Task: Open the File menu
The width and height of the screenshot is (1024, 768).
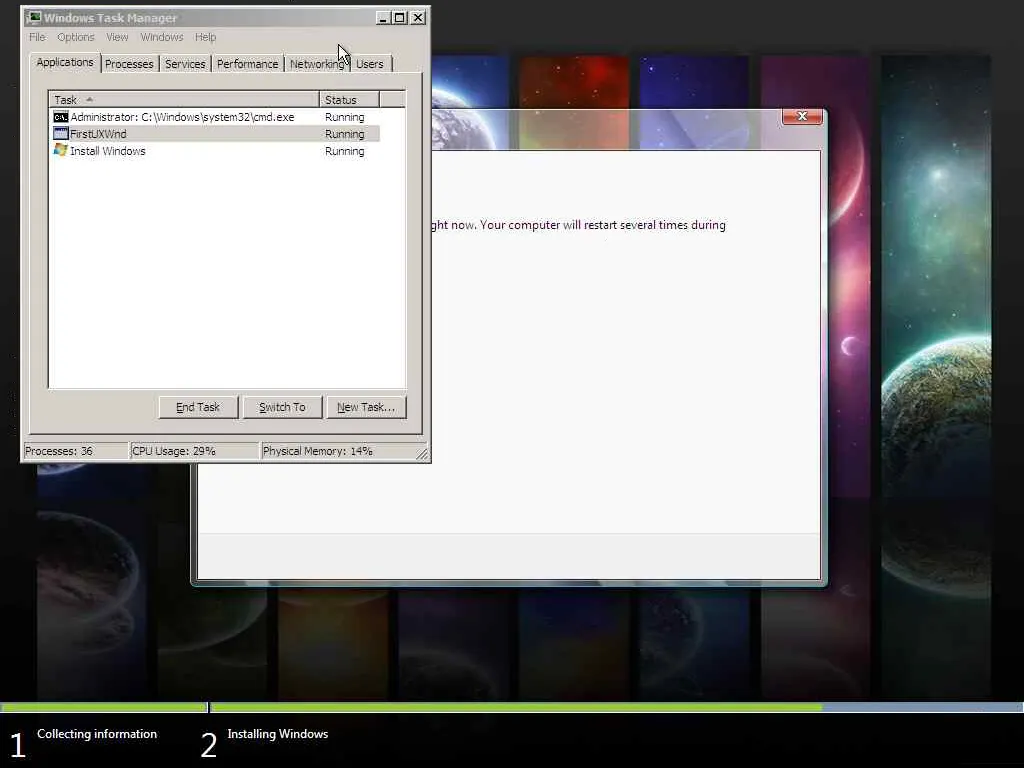Action: coord(37,37)
